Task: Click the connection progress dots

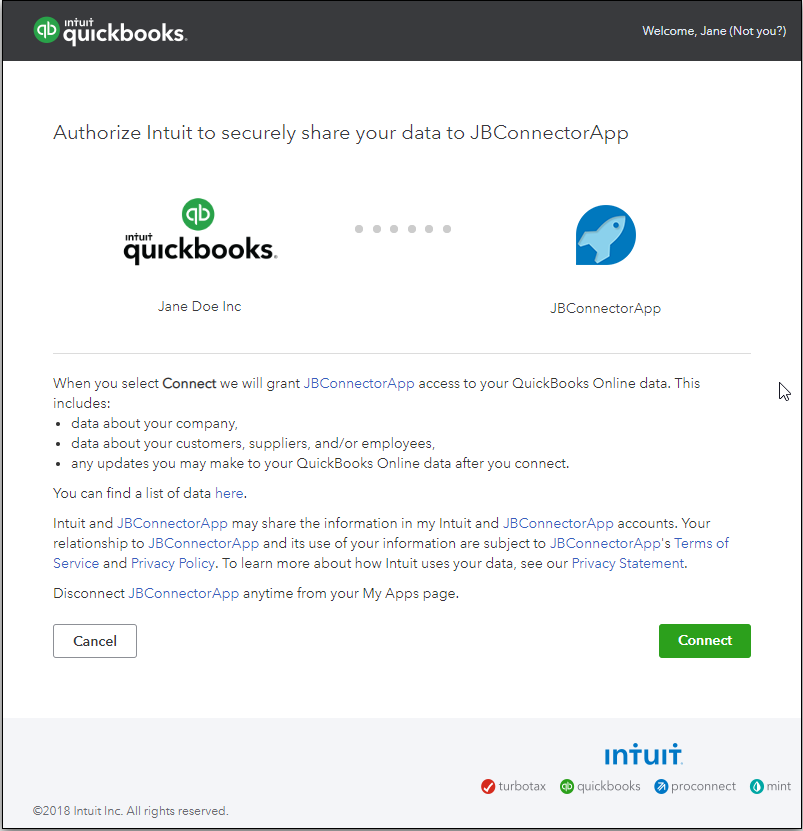Action: (x=403, y=229)
